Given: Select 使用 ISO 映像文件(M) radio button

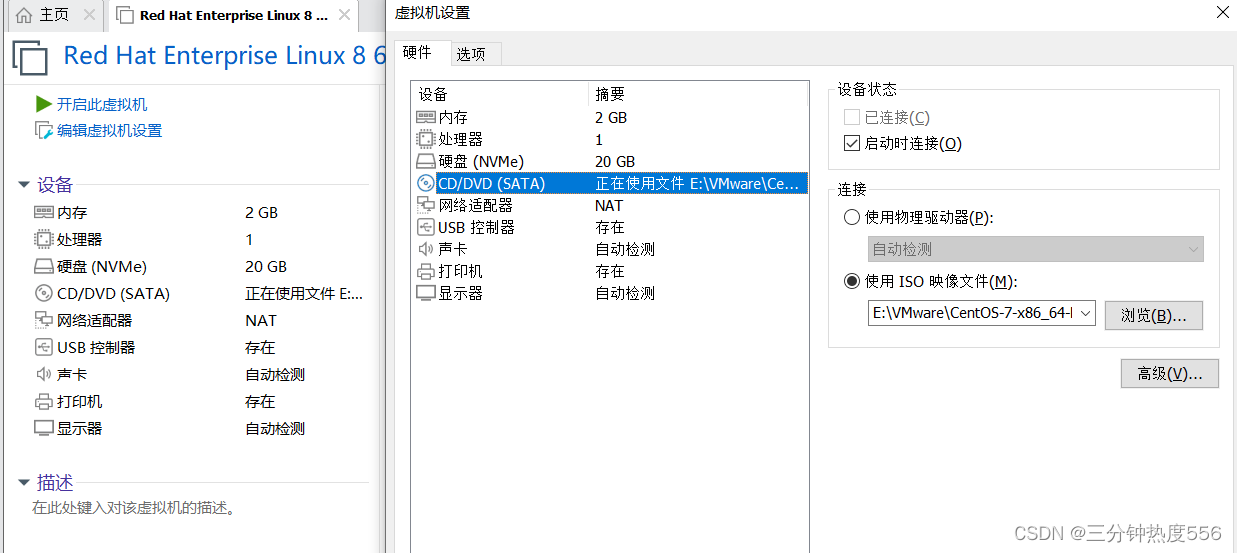Looking at the screenshot, I should pos(852,282).
